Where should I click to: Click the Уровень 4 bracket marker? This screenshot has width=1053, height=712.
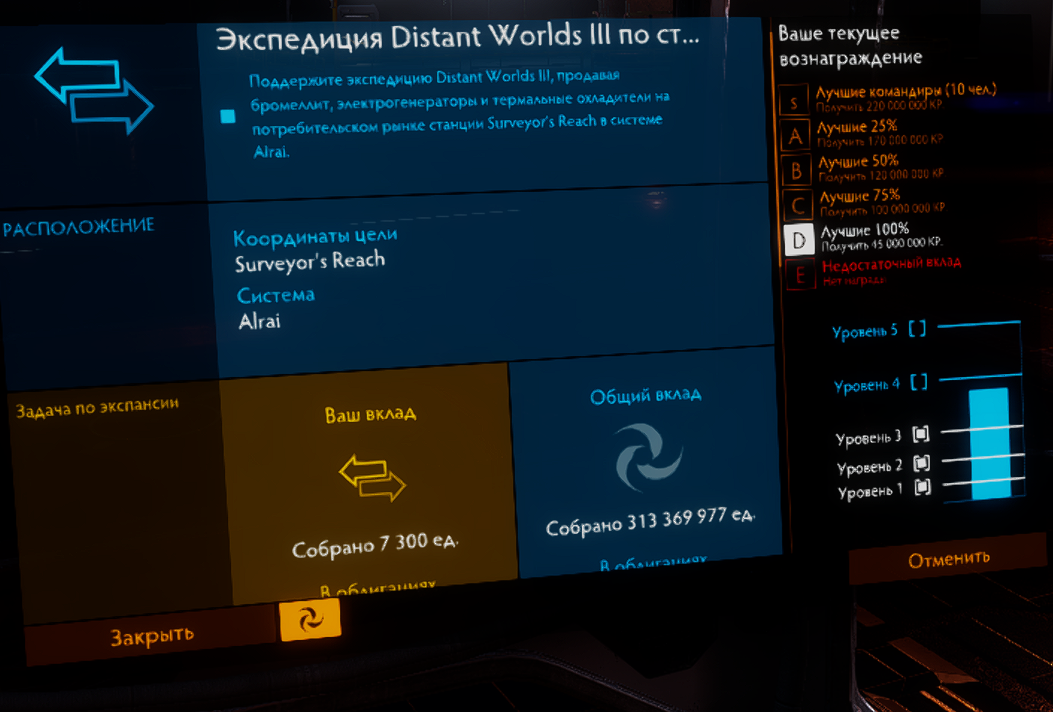[919, 382]
